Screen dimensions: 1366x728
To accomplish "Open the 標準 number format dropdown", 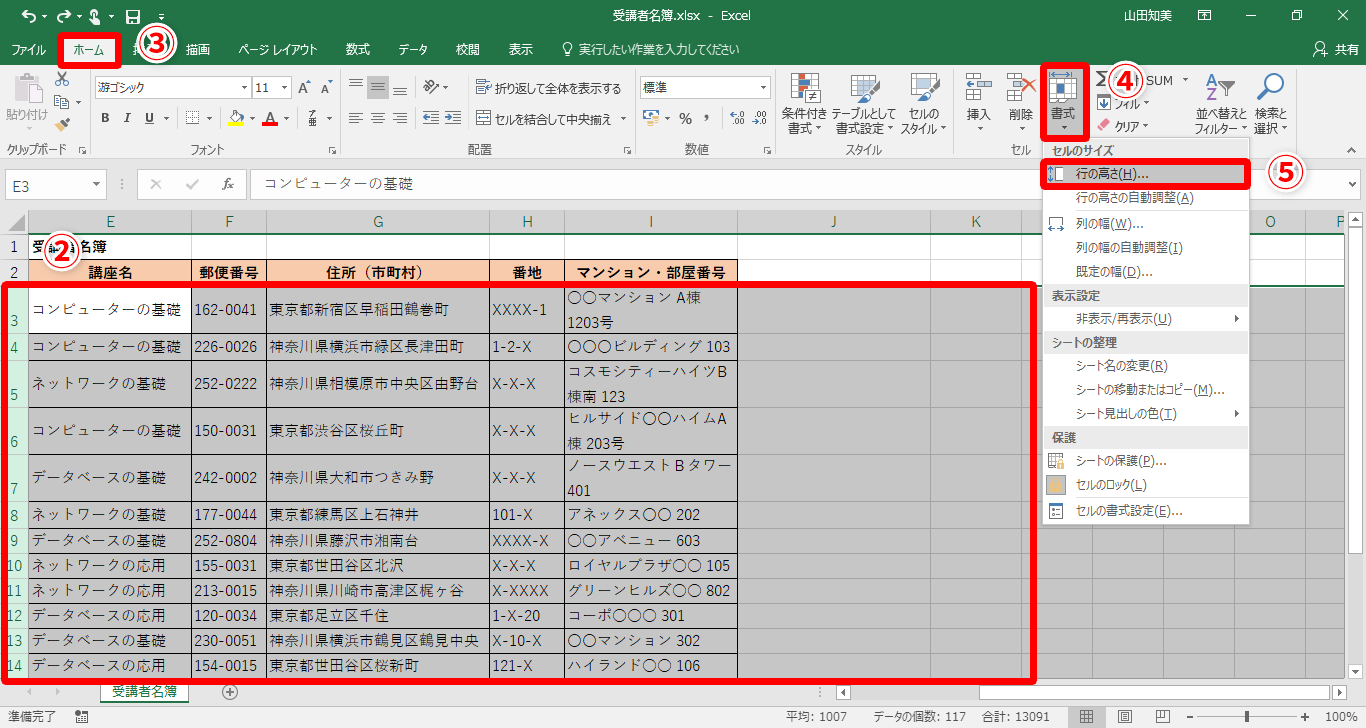I will 764,88.
